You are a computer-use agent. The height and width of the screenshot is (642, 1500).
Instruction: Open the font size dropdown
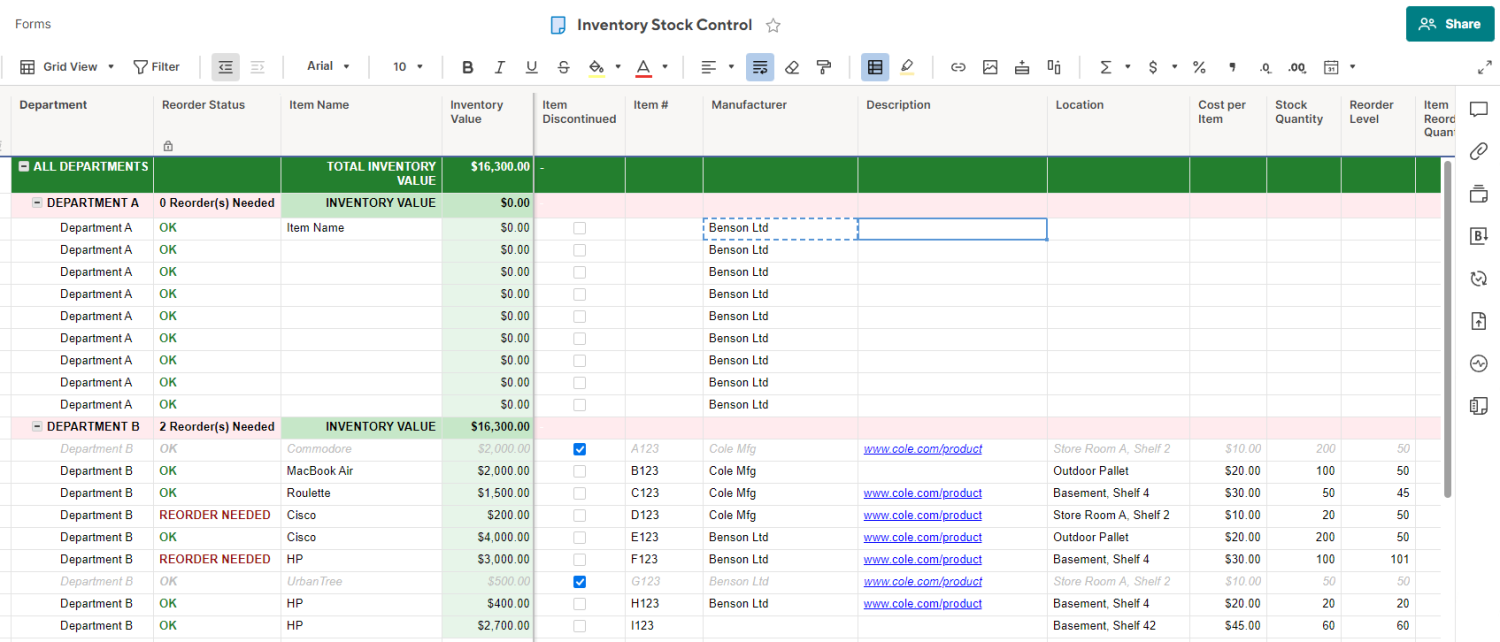click(408, 67)
